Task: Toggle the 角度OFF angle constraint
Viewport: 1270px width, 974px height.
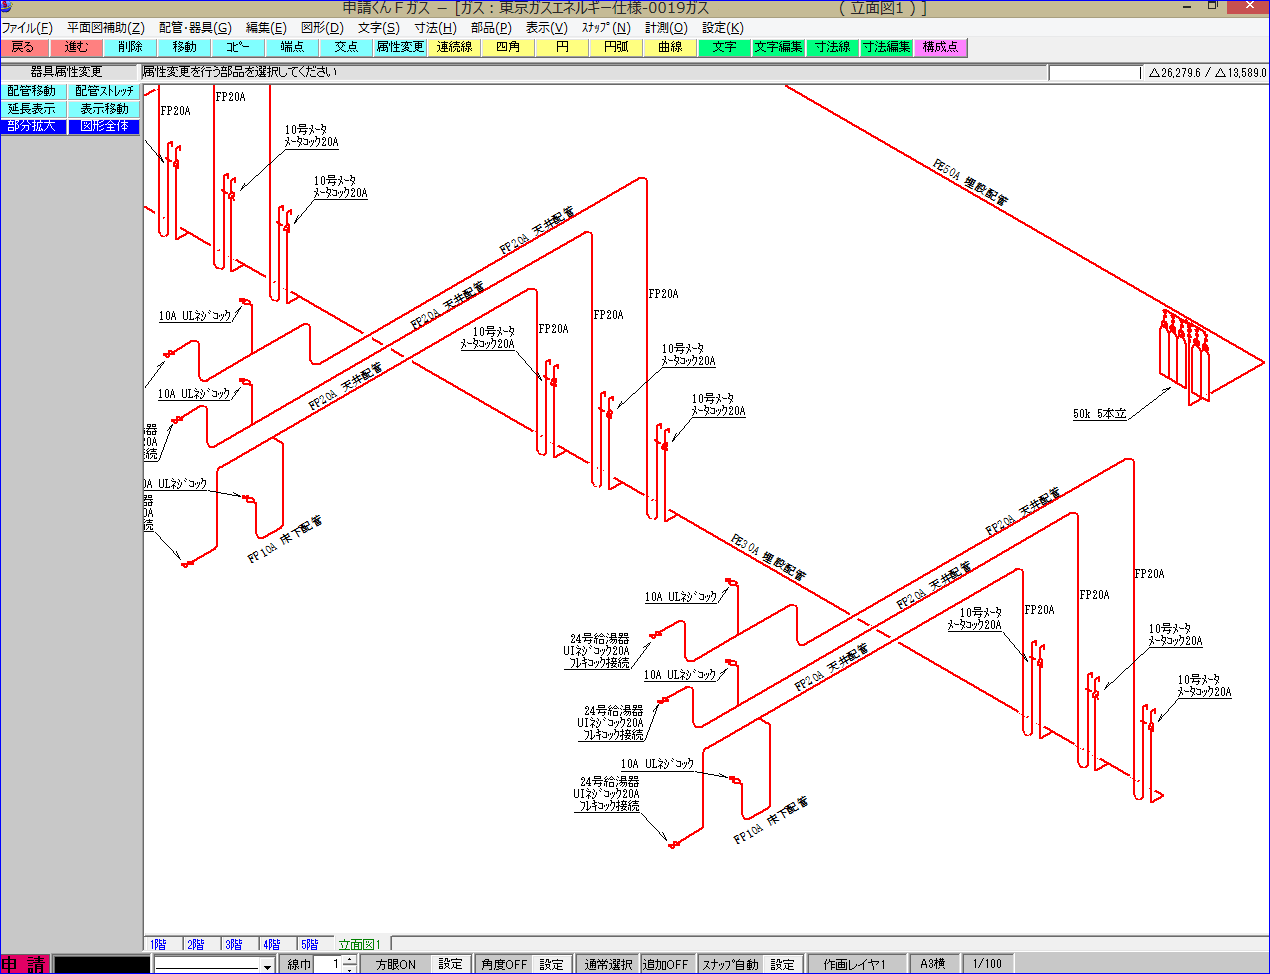Action: [x=504, y=964]
